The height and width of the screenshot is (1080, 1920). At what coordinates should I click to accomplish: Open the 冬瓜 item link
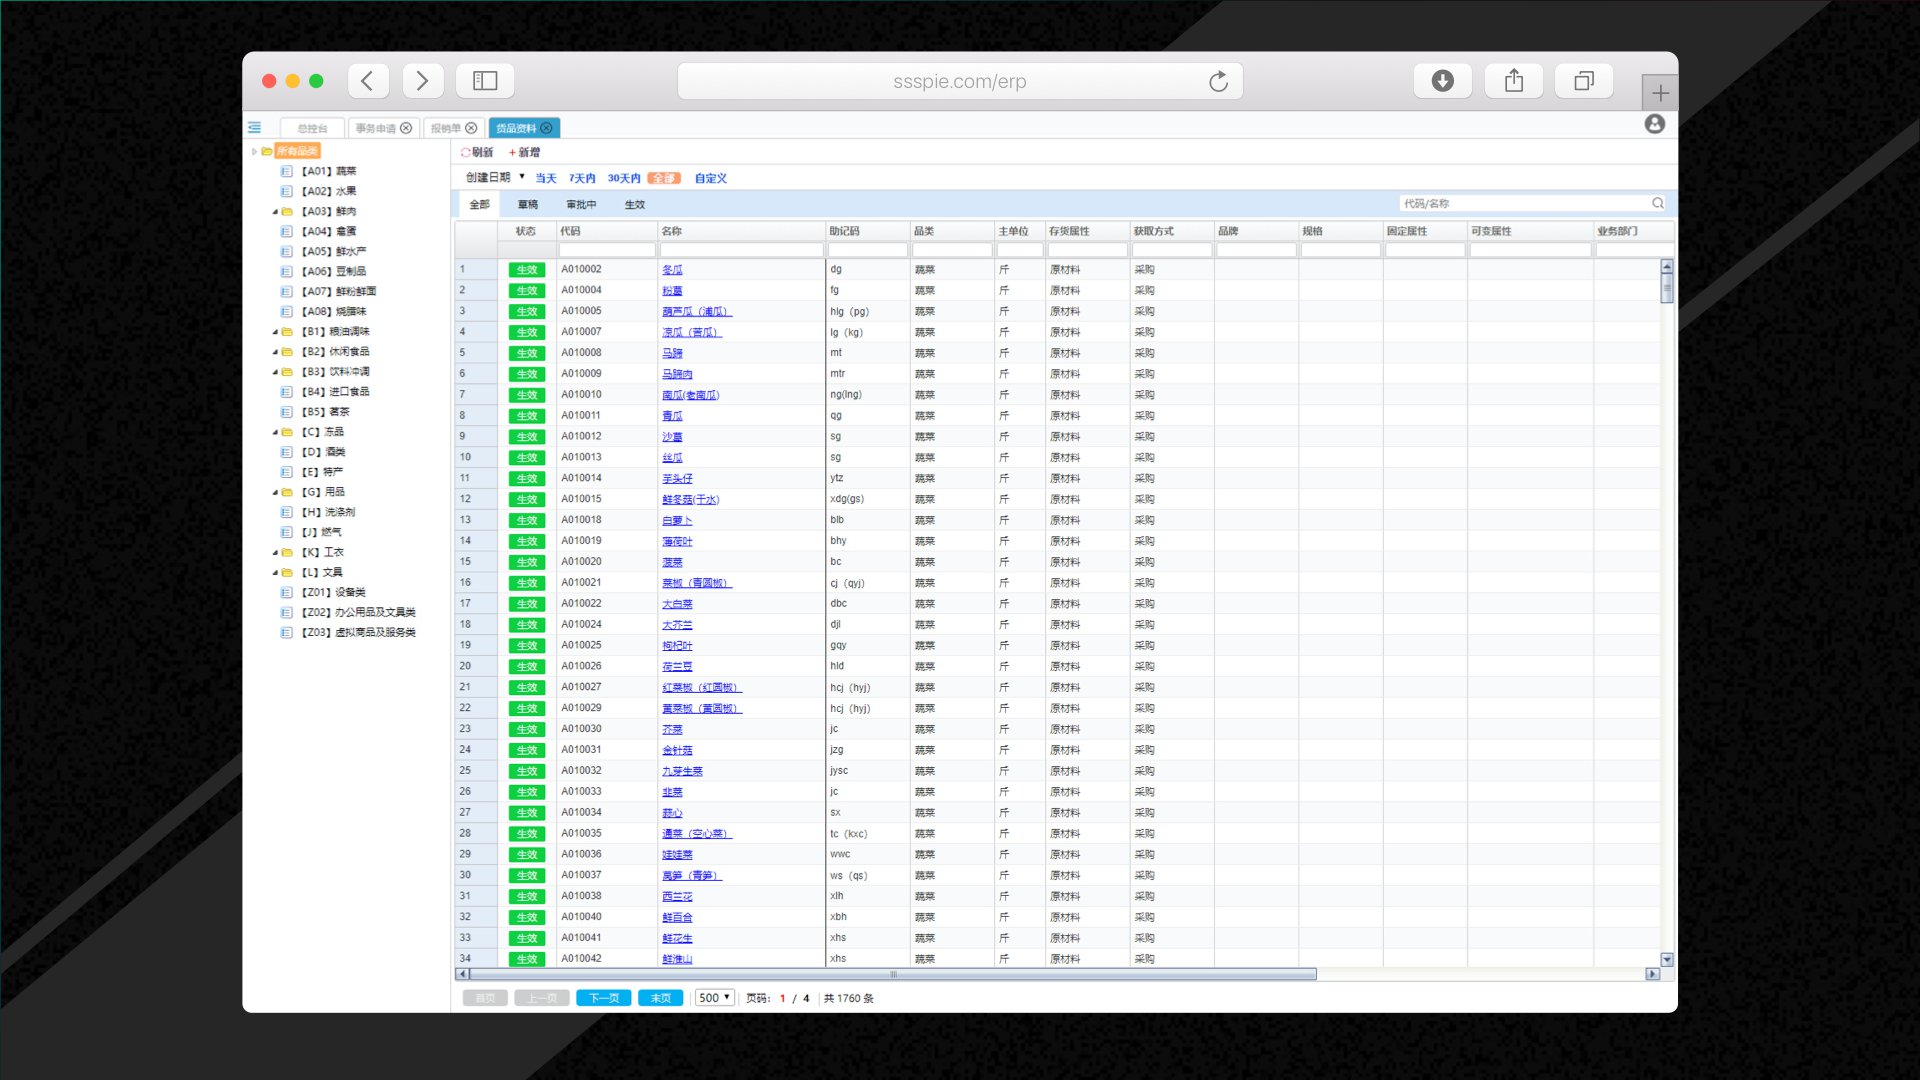[672, 270]
